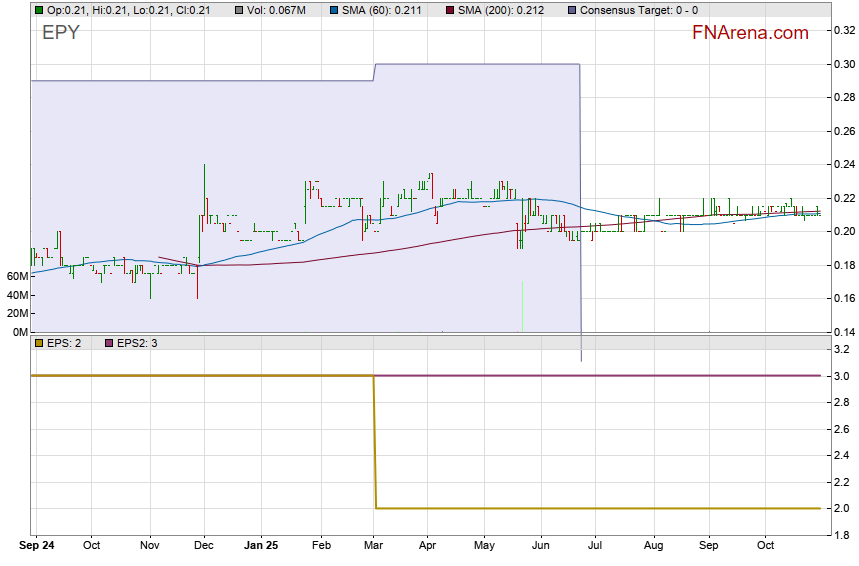Screen dimensions: 859x566
Task: Click the green price legend swatch
Action: pos(39,10)
